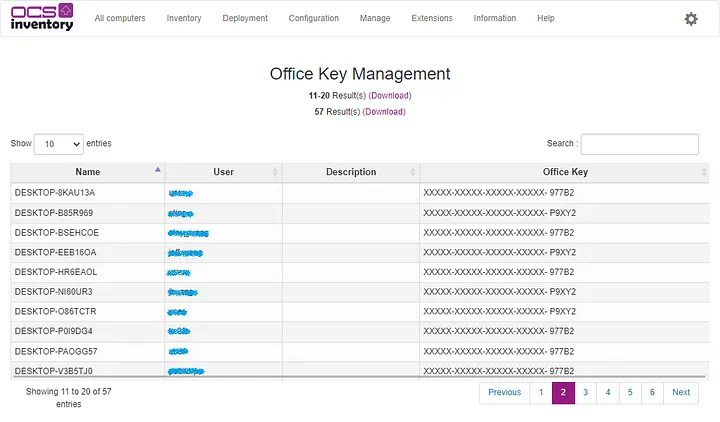Open the Help menu

pyautogui.click(x=546, y=18)
